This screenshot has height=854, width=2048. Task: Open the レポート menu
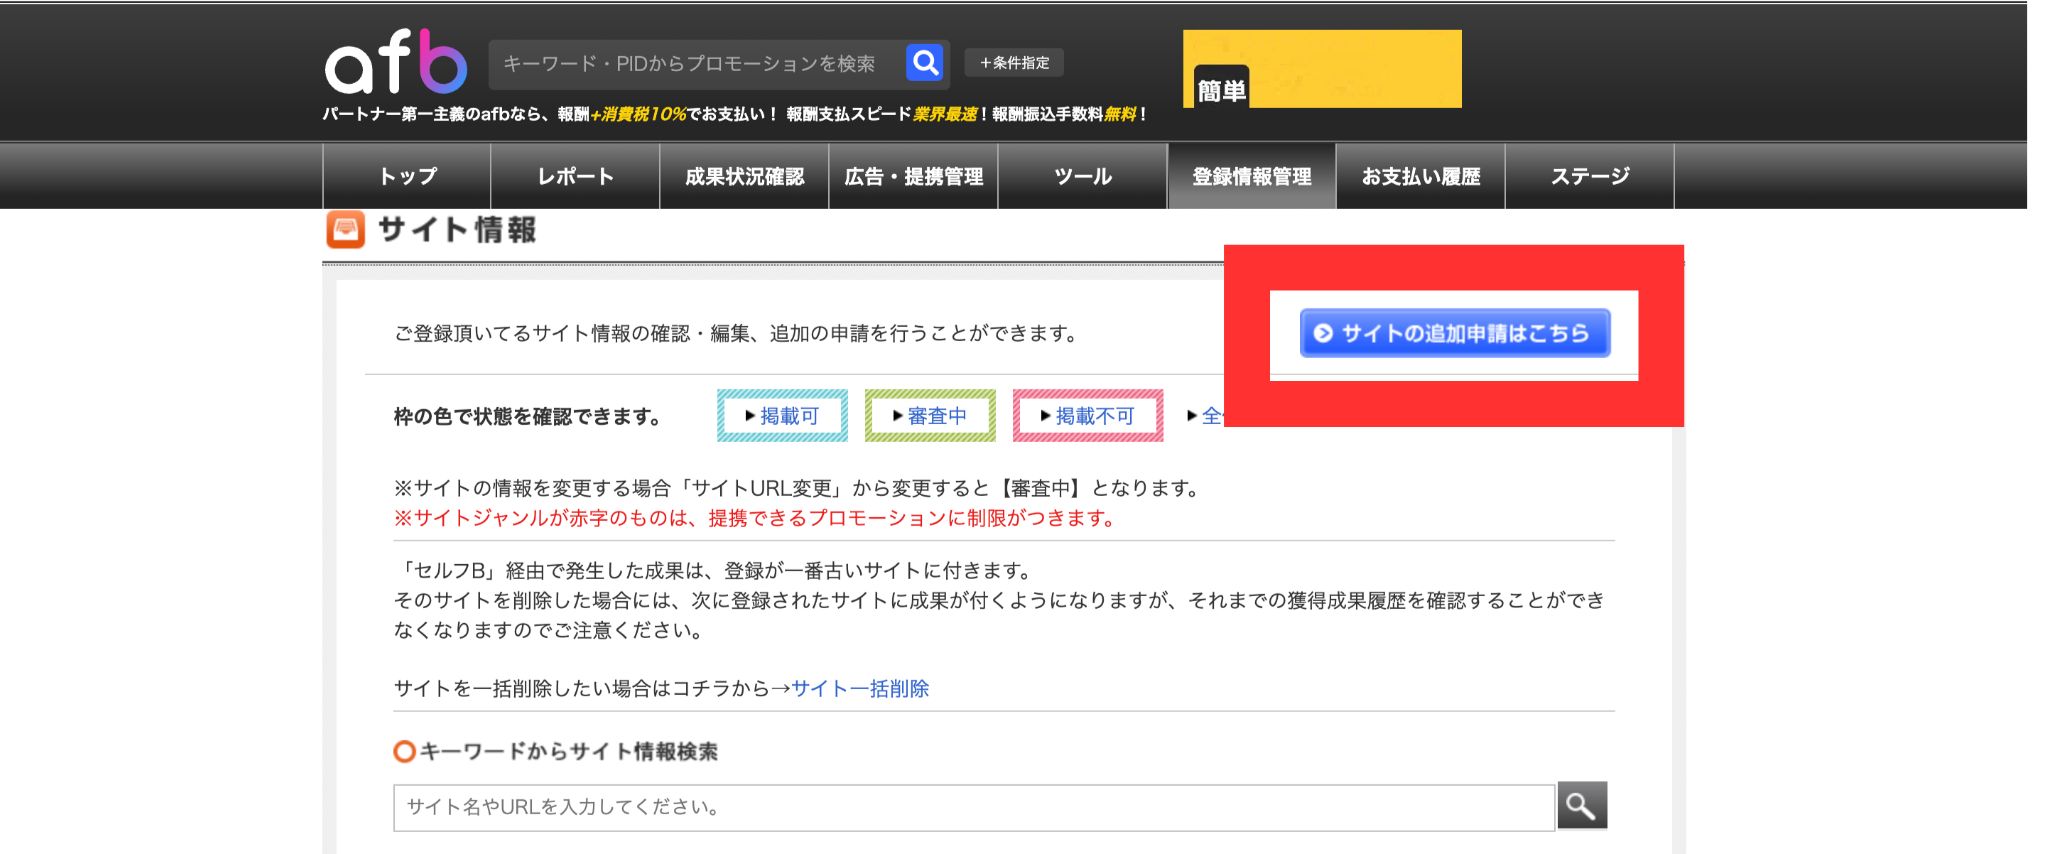(x=575, y=176)
